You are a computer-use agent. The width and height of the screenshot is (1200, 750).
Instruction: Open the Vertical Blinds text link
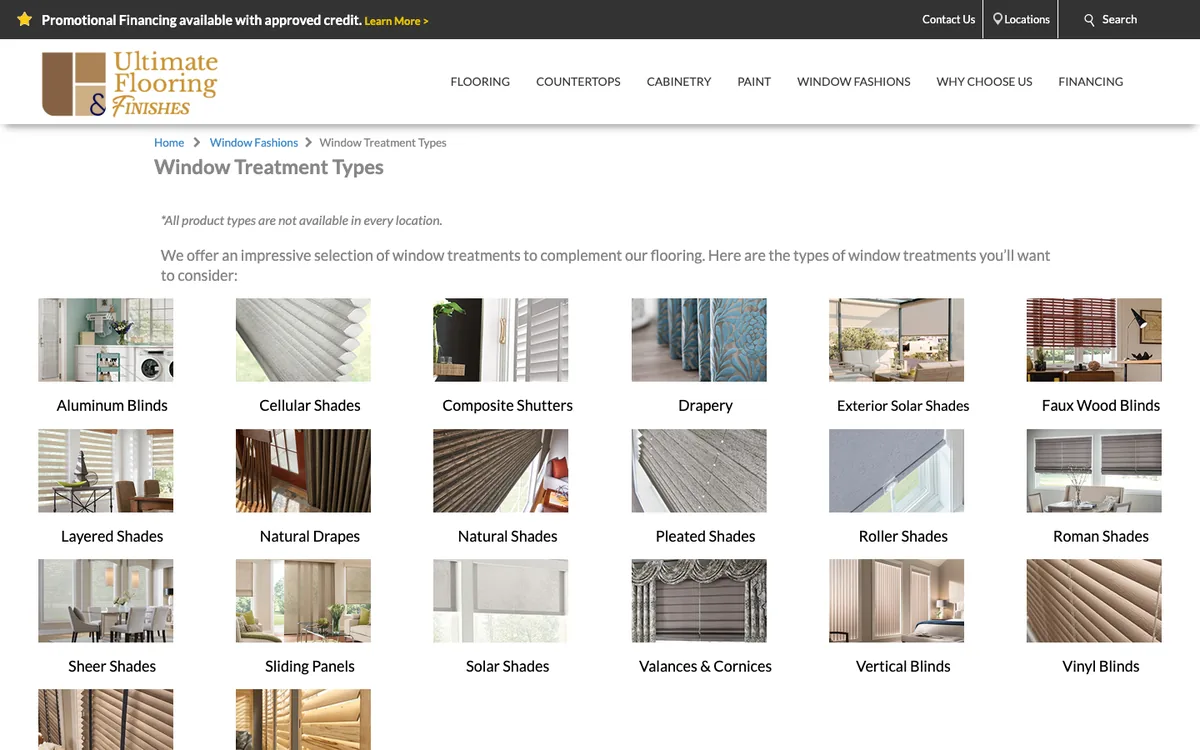pyautogui.click(x=903, y=667)
